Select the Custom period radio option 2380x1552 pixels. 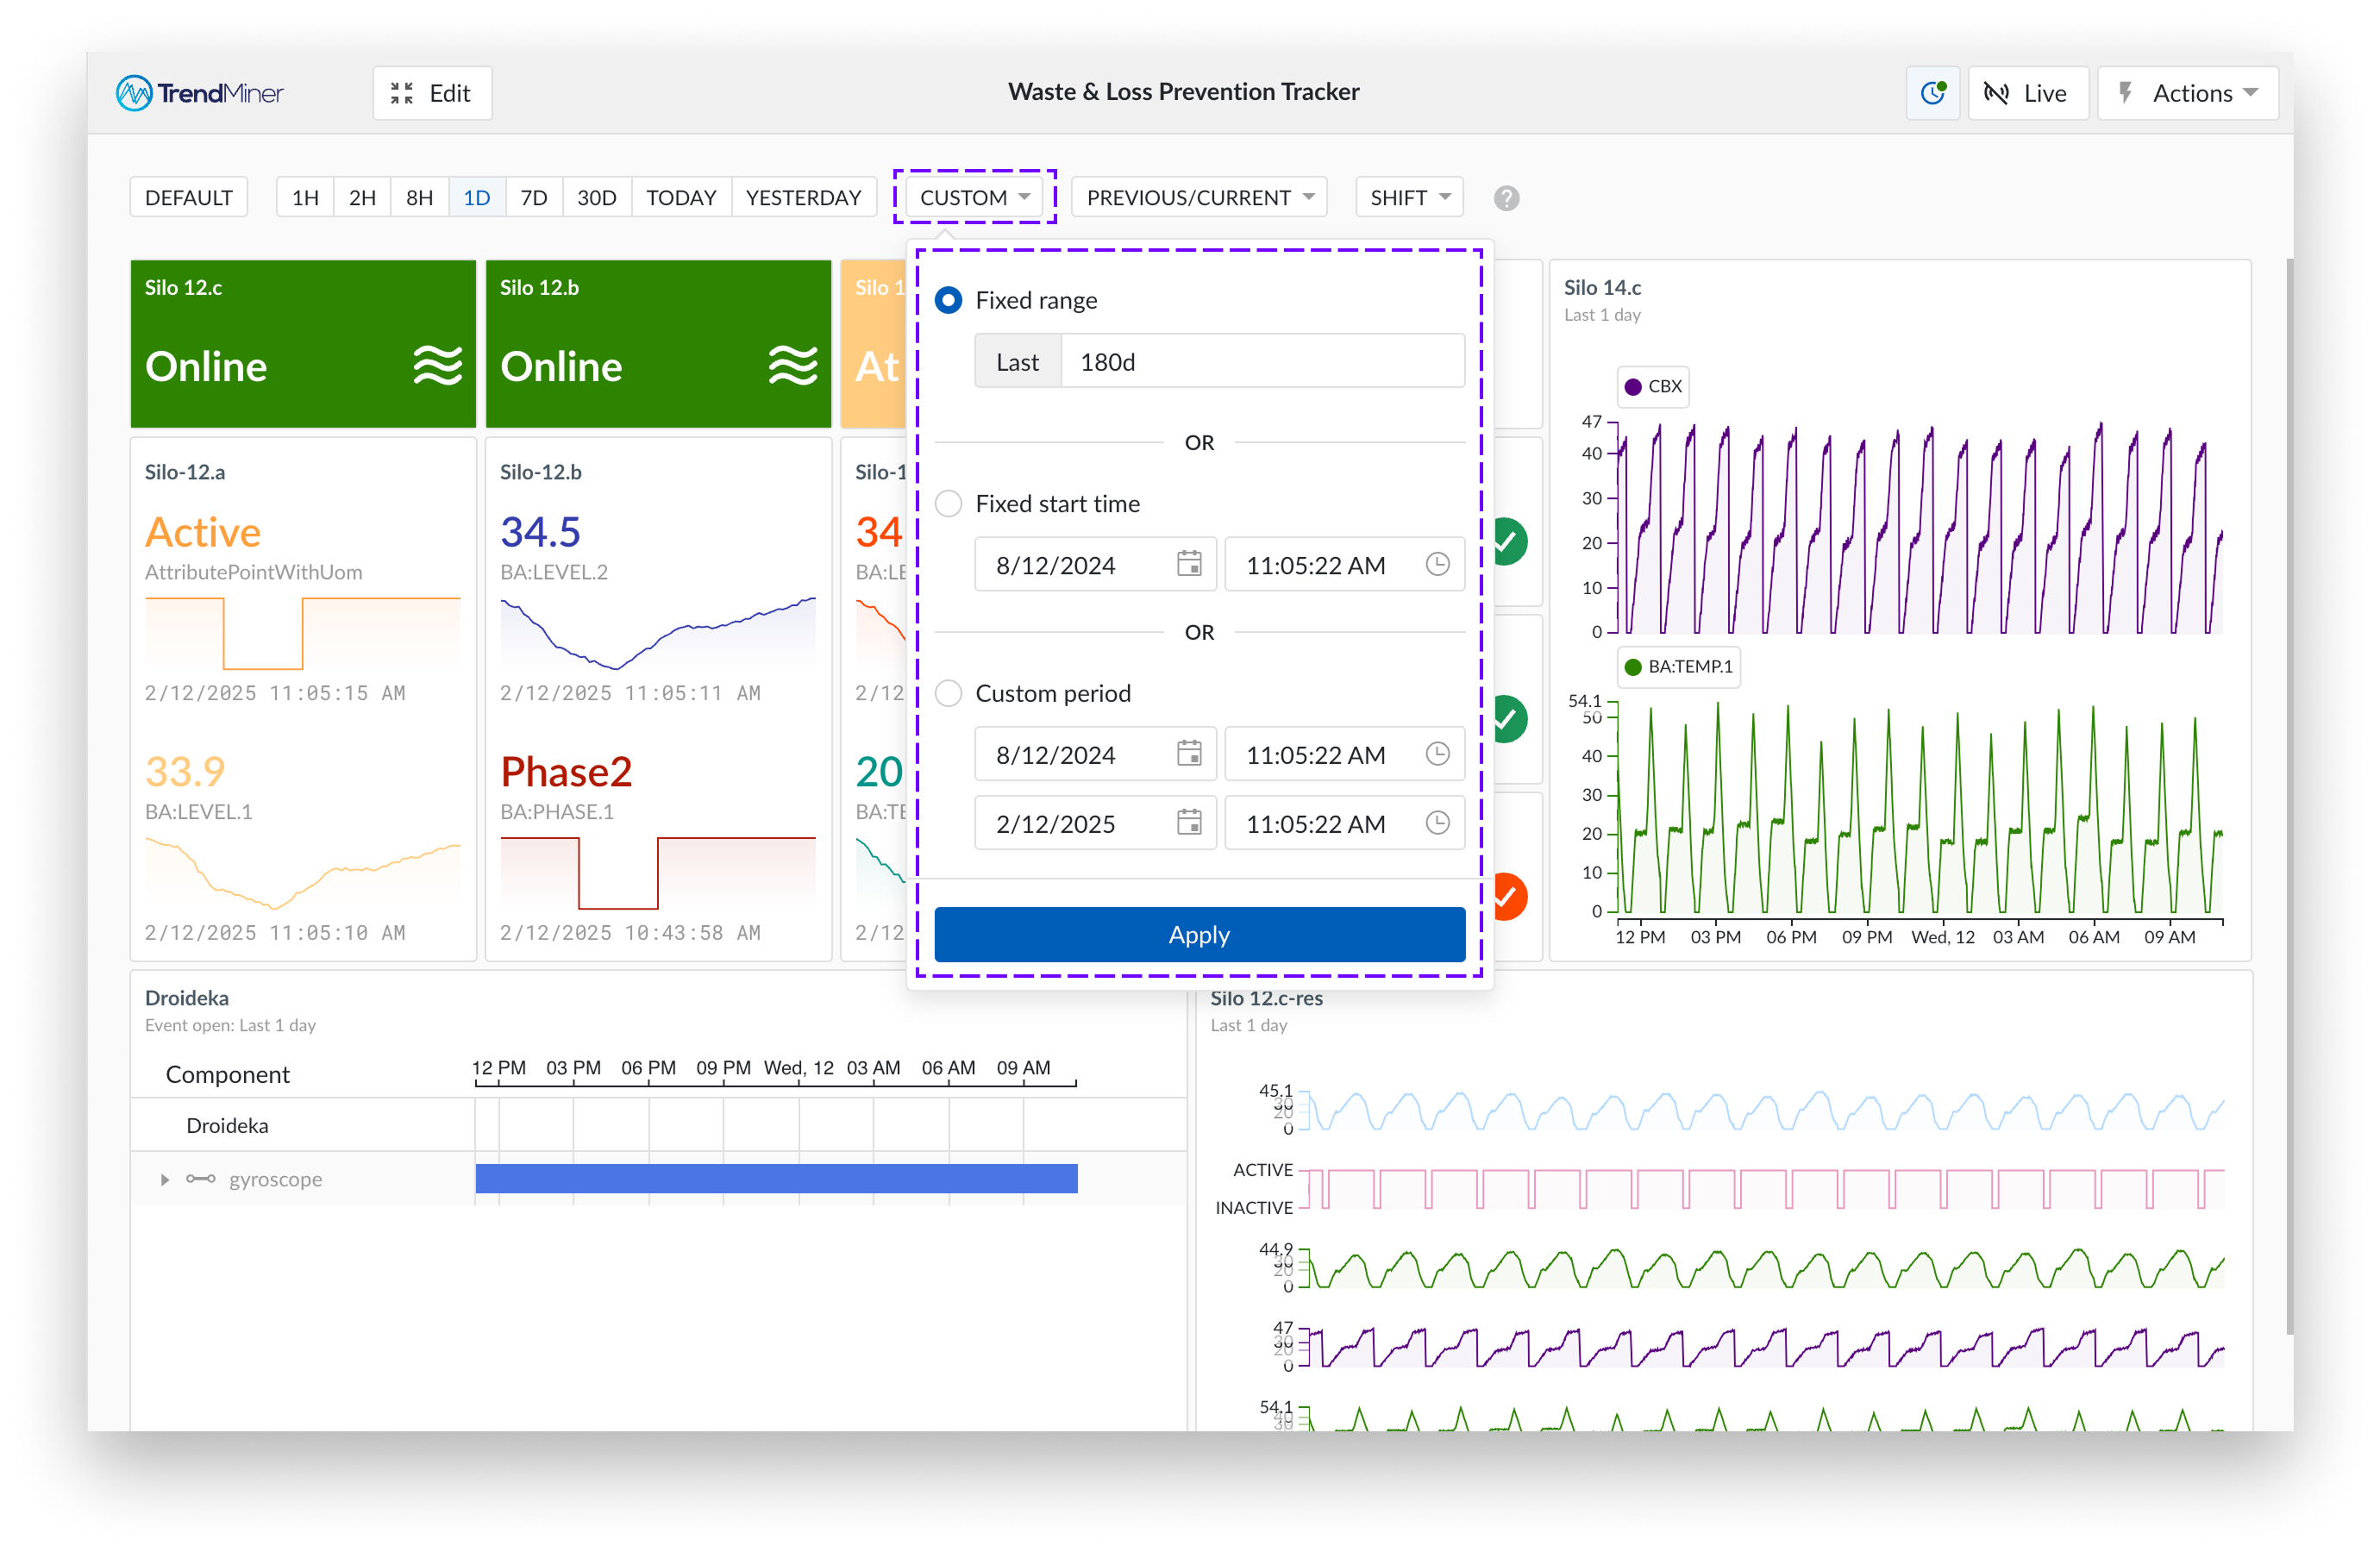point(948,693)
